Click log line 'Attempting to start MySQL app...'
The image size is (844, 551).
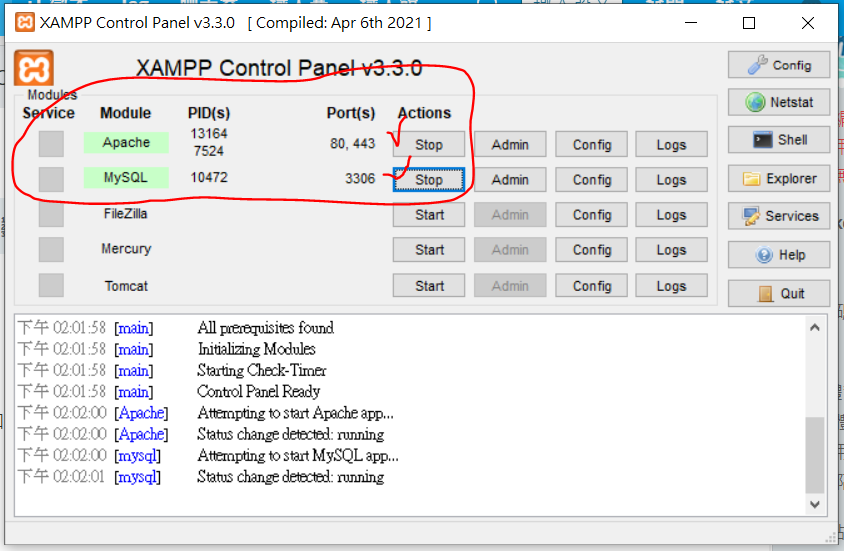(x=298, y=455)
